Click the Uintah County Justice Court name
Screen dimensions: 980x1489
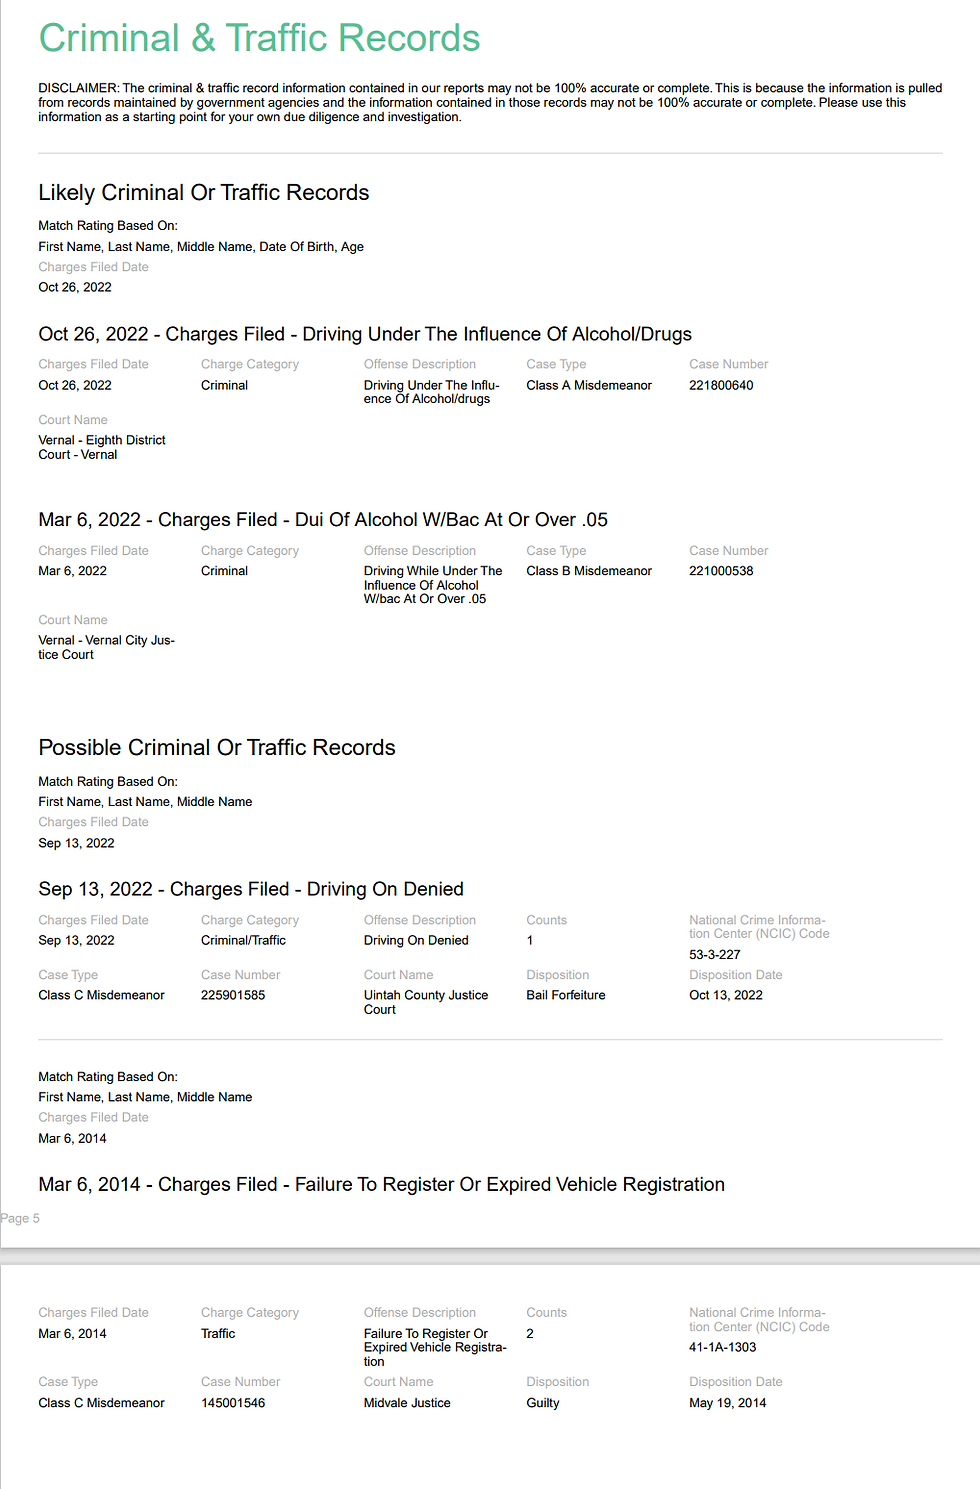(426, 1002)
